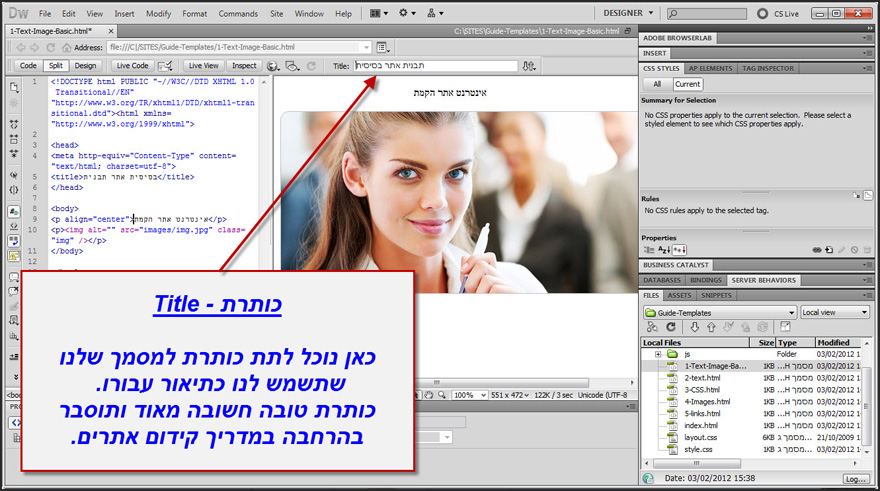Screen dimensions: 880x491
Task: Open the File menu
Action: [x=45, y=13]
